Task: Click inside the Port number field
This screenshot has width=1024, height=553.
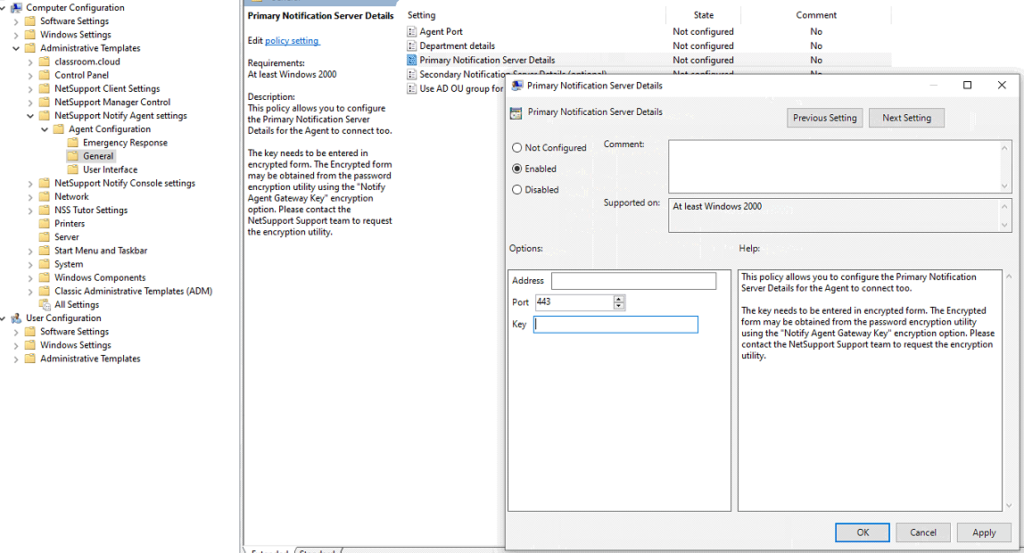Action: coord(574,302)
